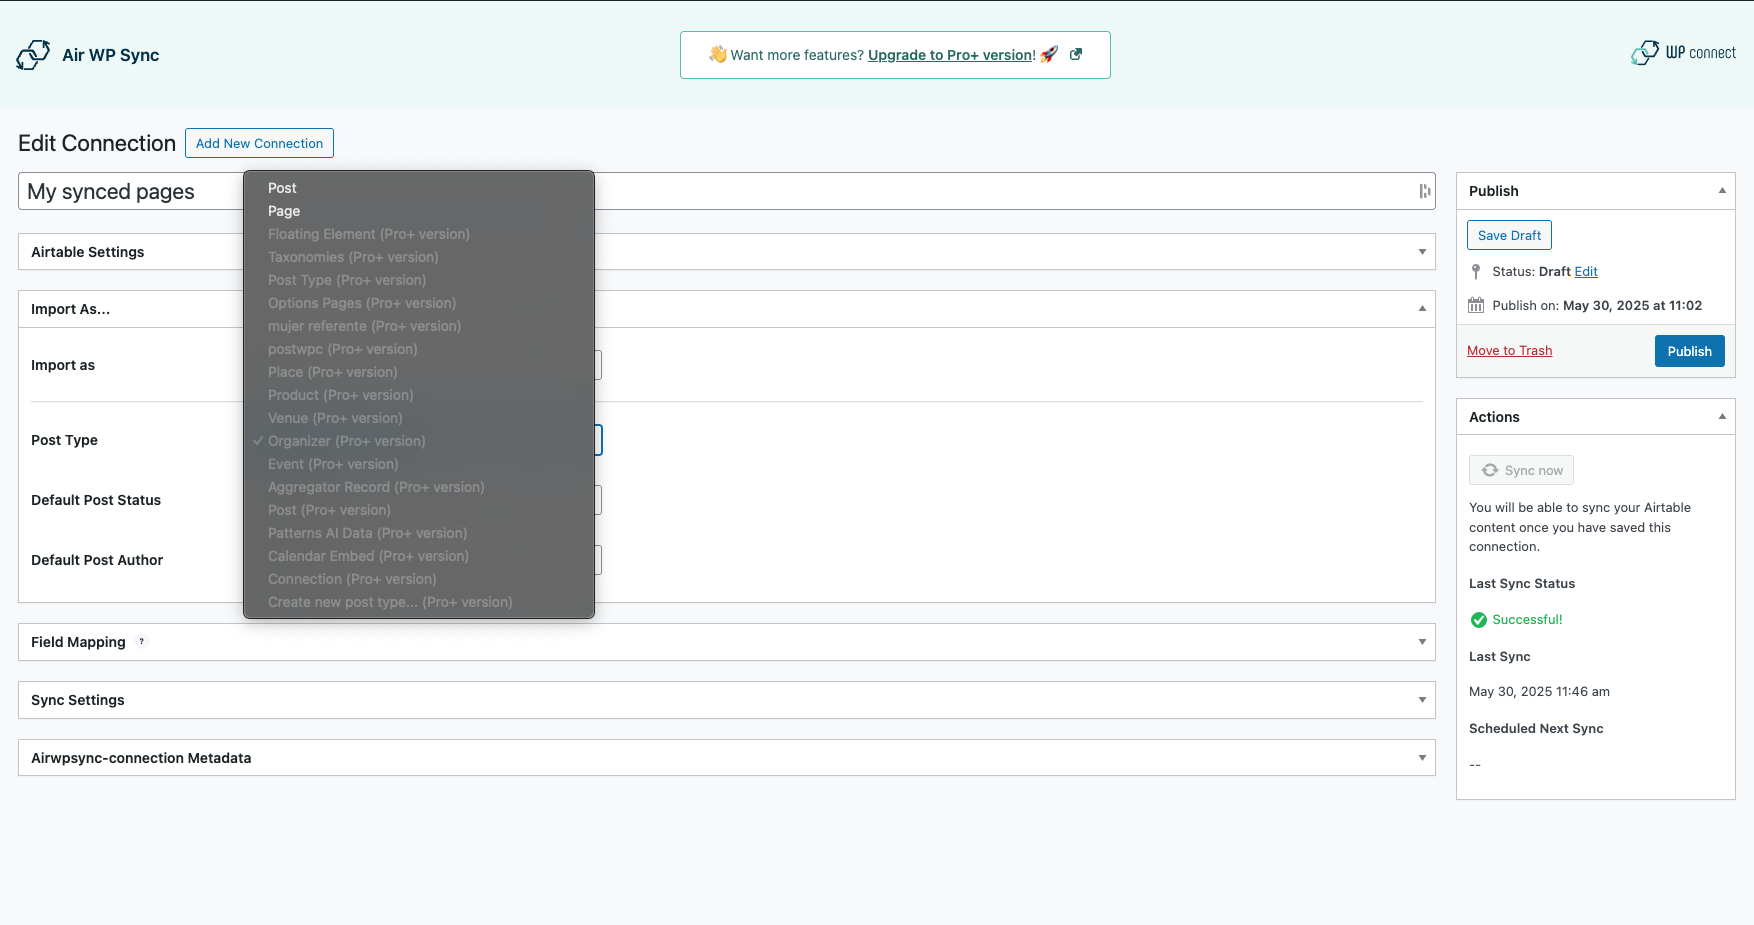Choose Floating Element (Pro+ version) option
Viewport: 1754px width, 925px height.
(x=419, y=234)
